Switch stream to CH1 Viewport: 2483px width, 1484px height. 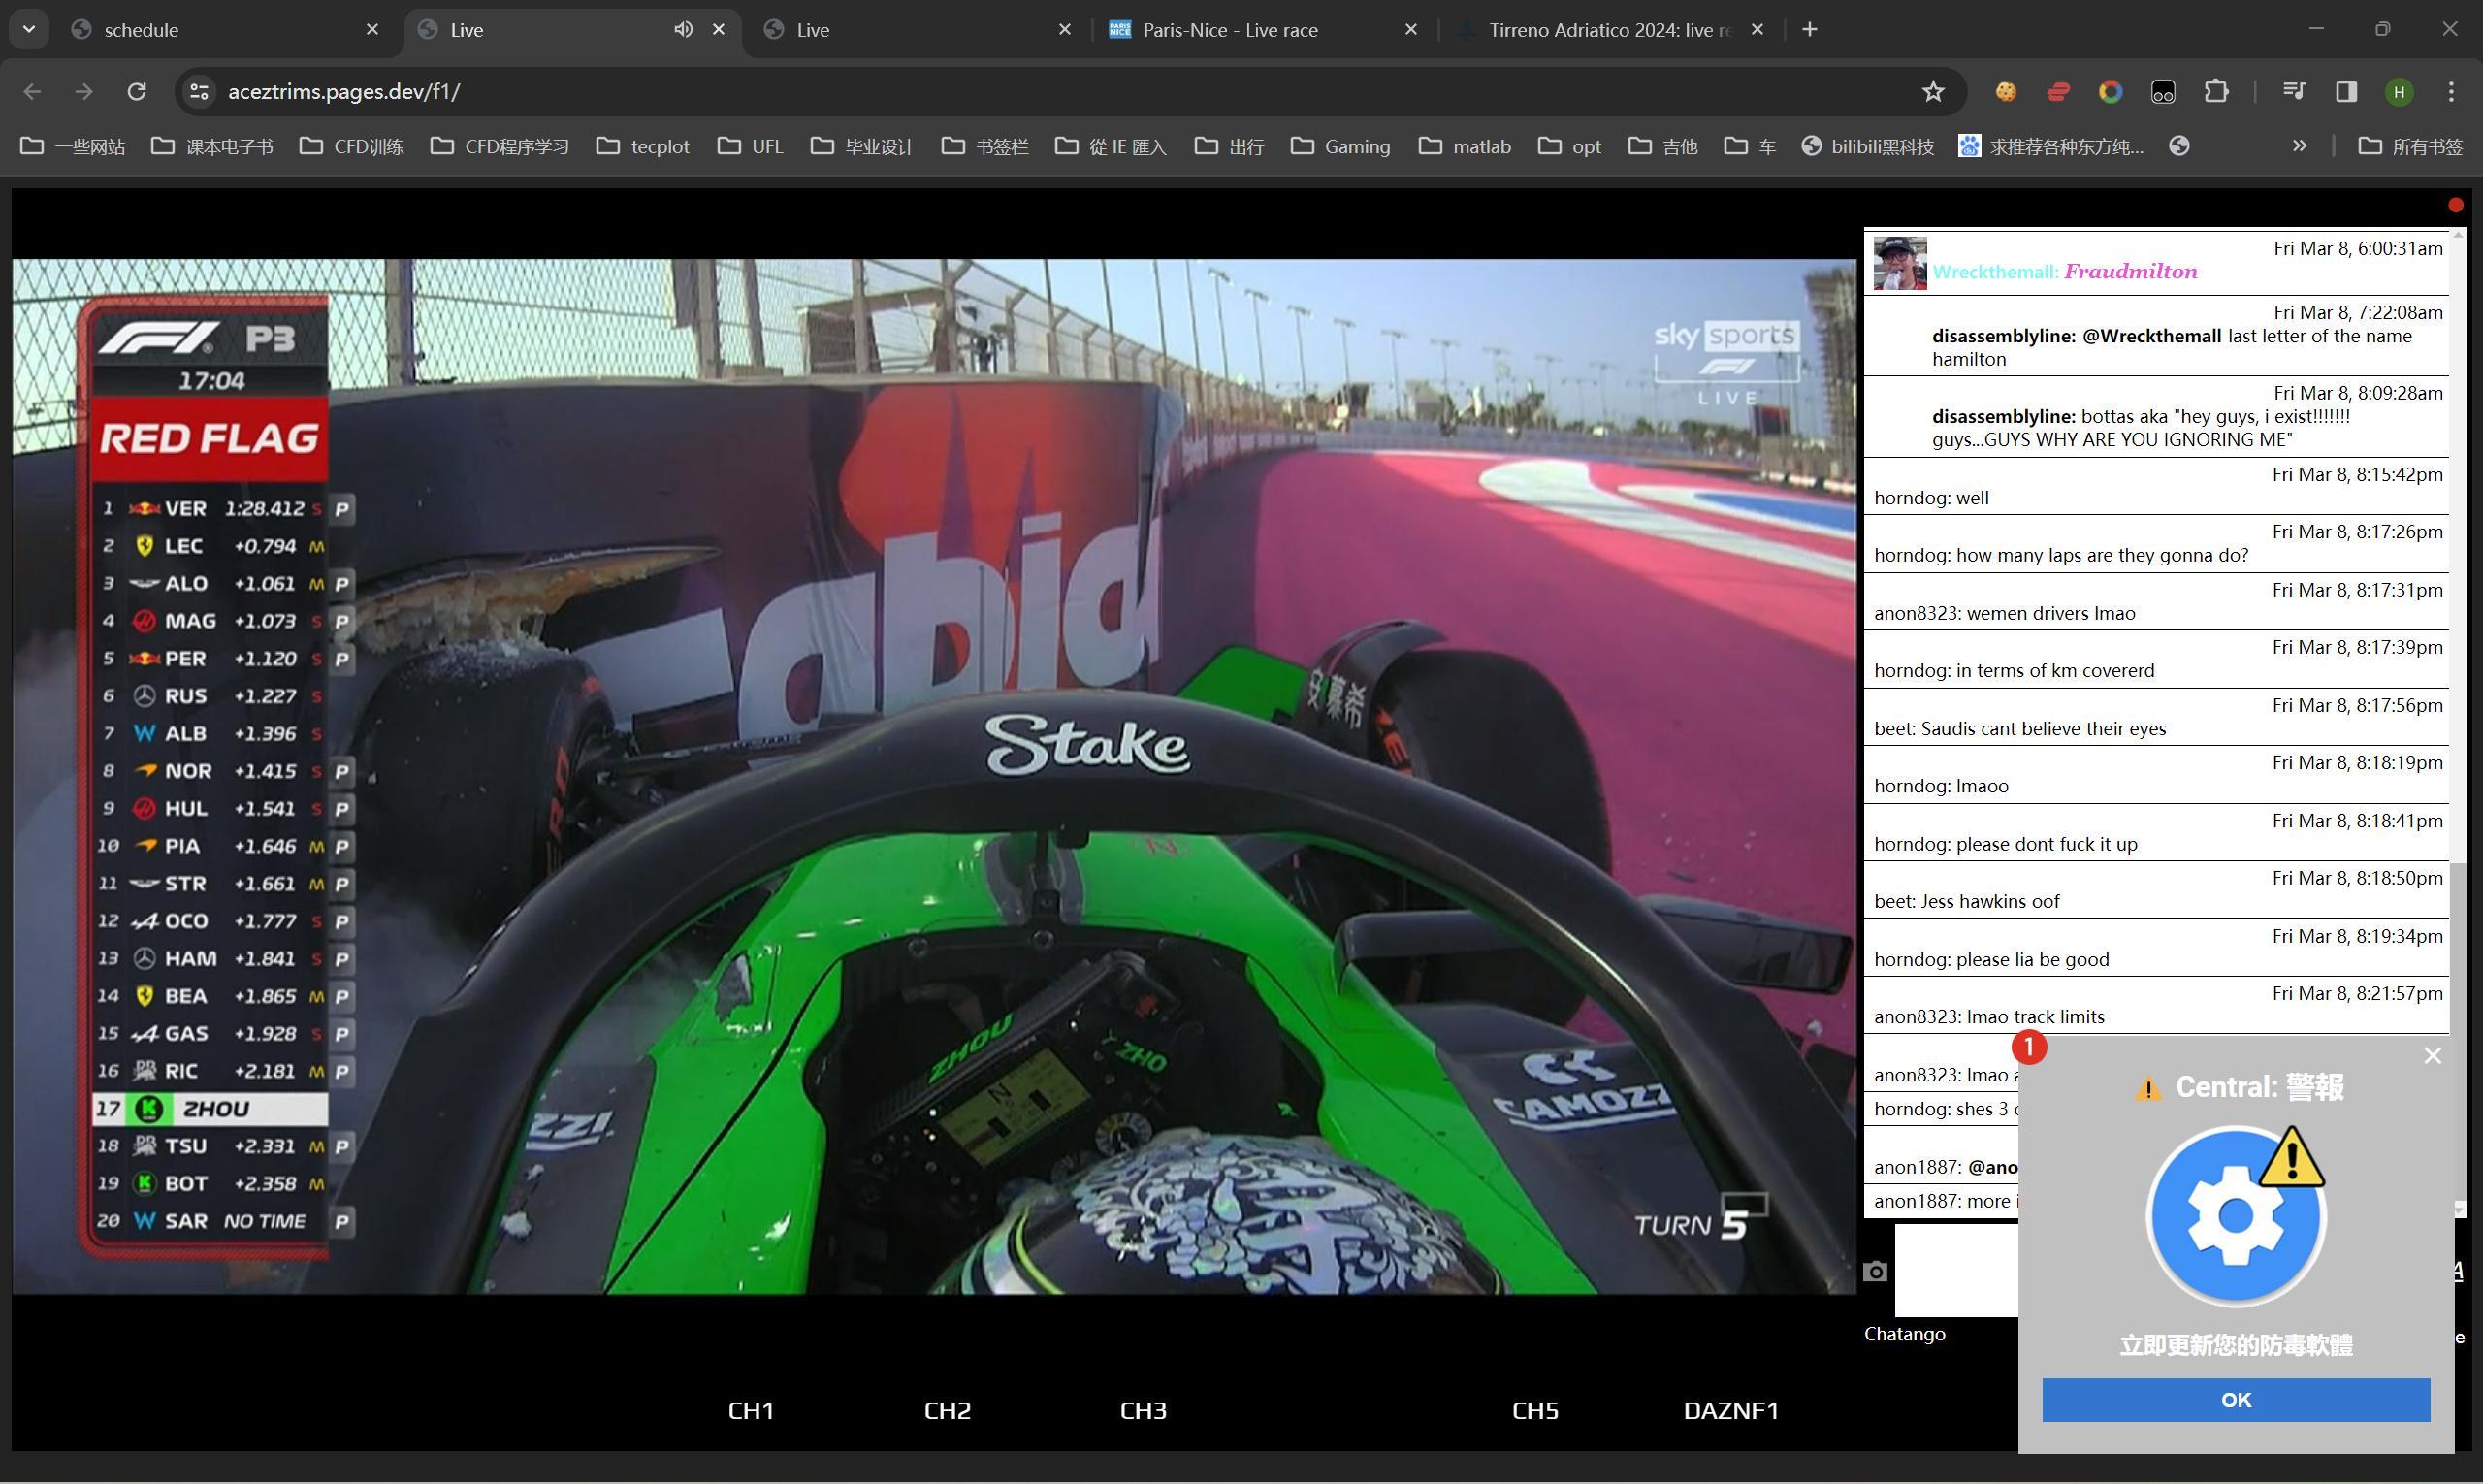click(751, 1410)
